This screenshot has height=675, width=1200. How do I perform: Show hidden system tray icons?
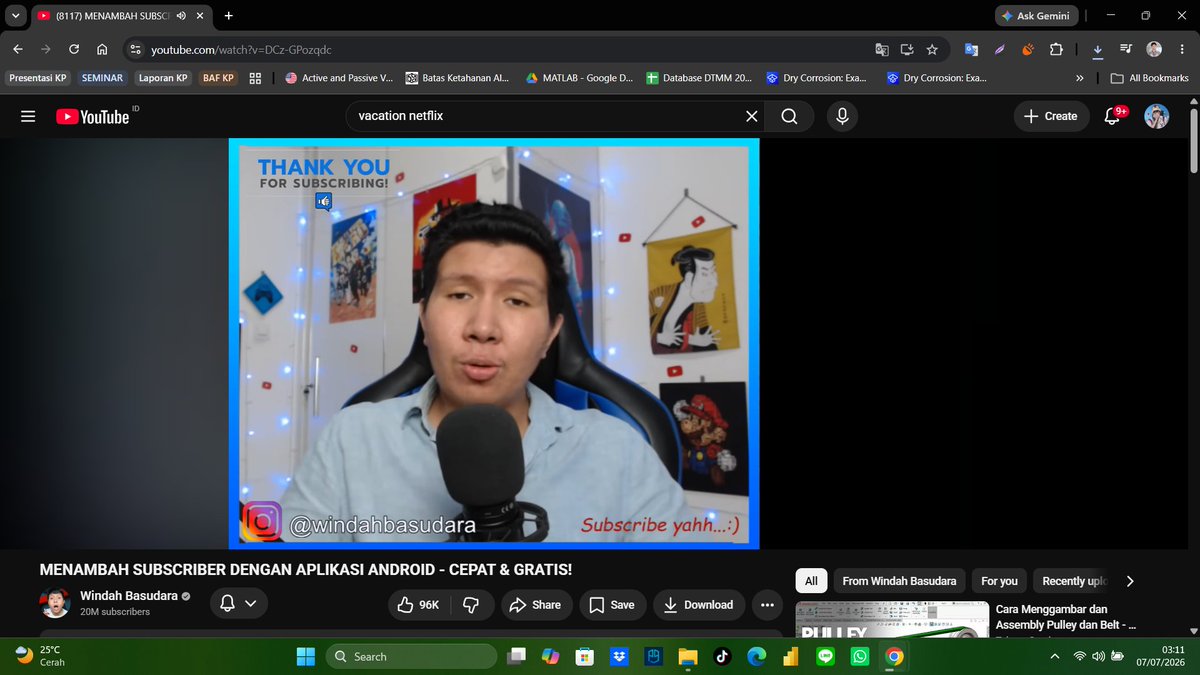pyautogui.click(x=1055, y=657)
